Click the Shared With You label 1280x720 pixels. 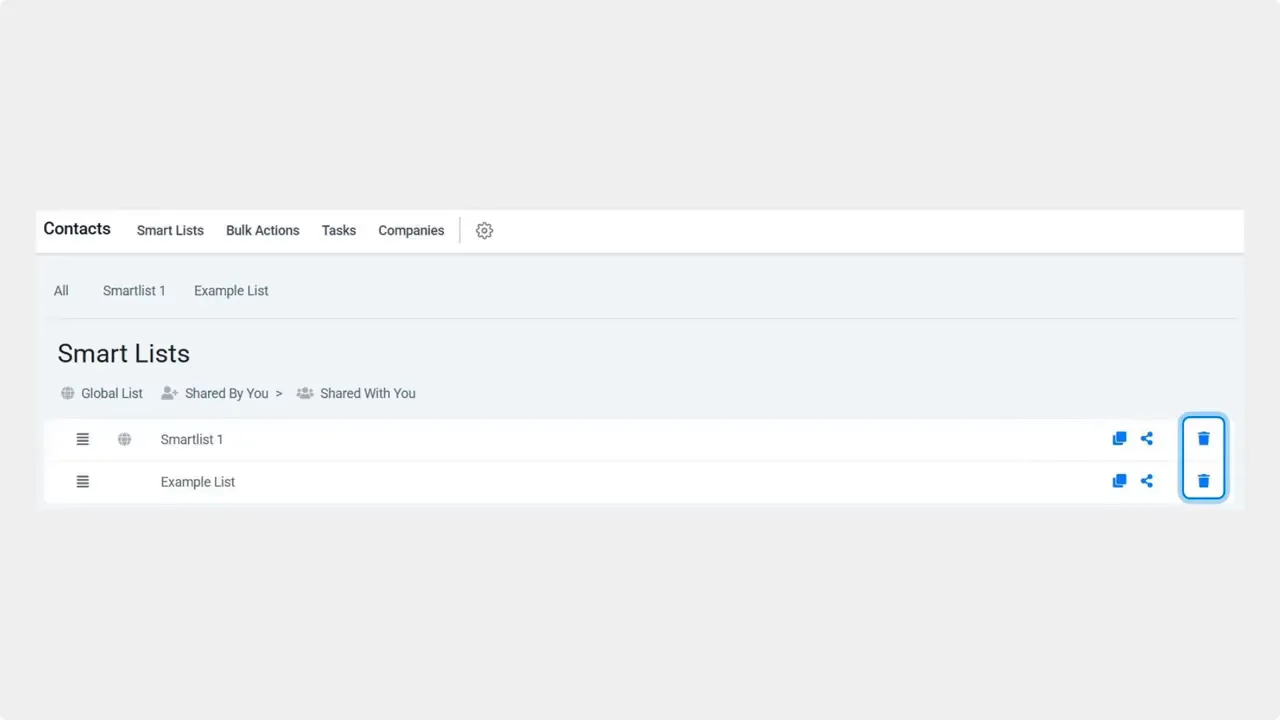point(368,393)
